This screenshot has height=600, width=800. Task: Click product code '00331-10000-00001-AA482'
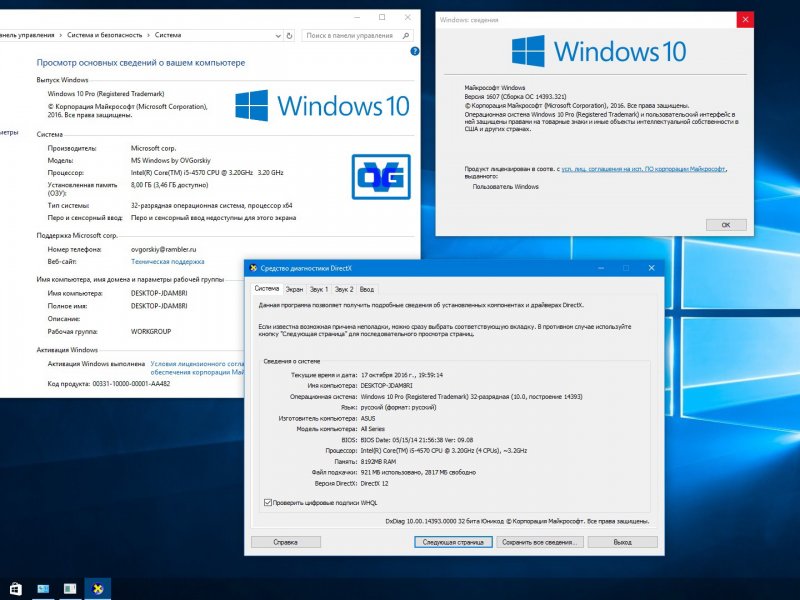tap(131, 384)
